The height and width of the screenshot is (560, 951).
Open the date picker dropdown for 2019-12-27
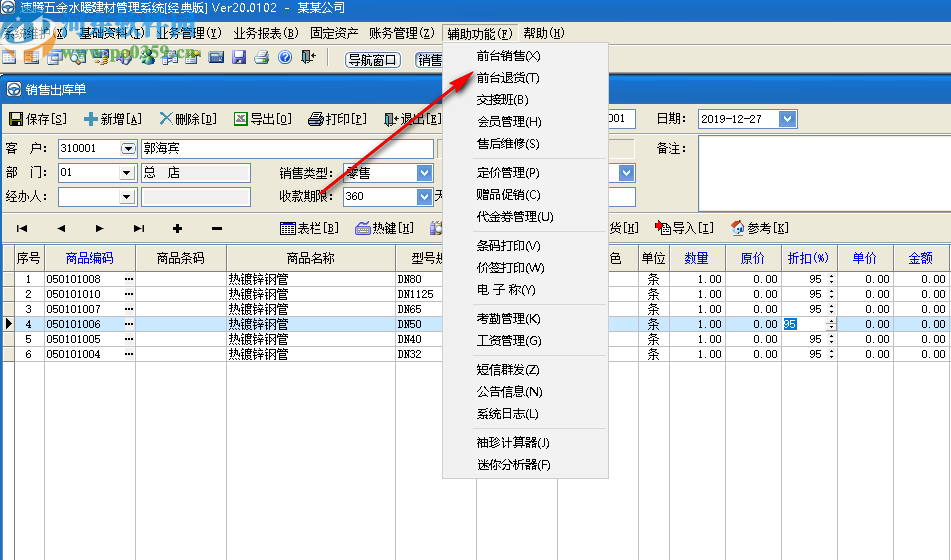point(787,119)
